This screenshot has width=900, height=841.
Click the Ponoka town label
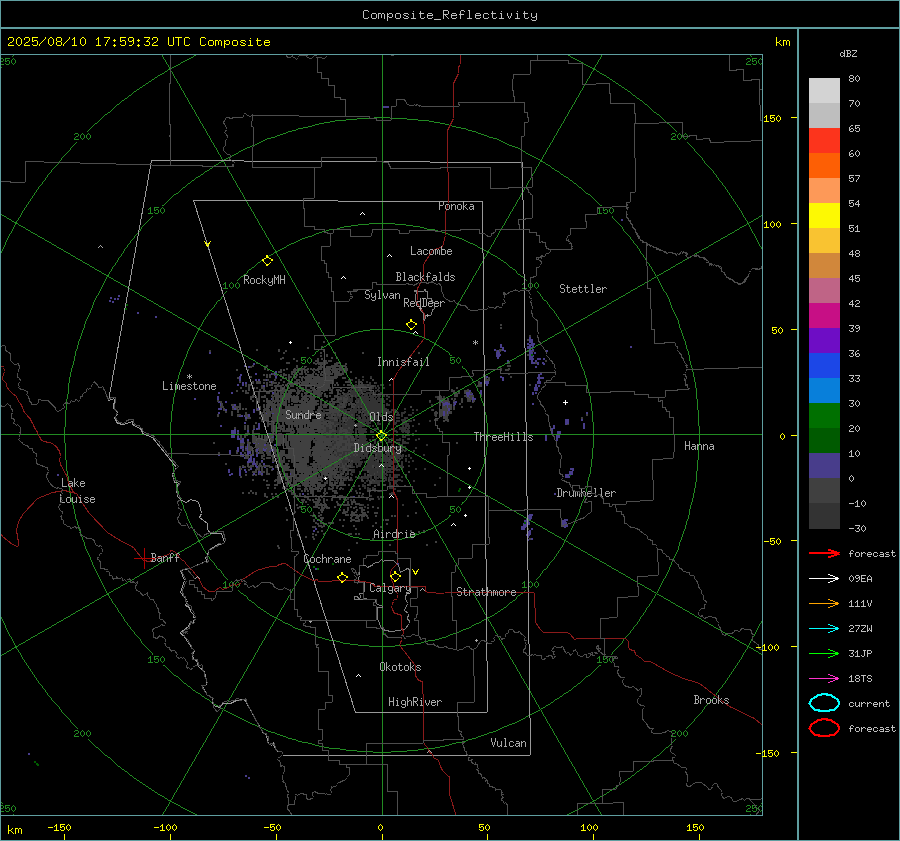(456, 206)
